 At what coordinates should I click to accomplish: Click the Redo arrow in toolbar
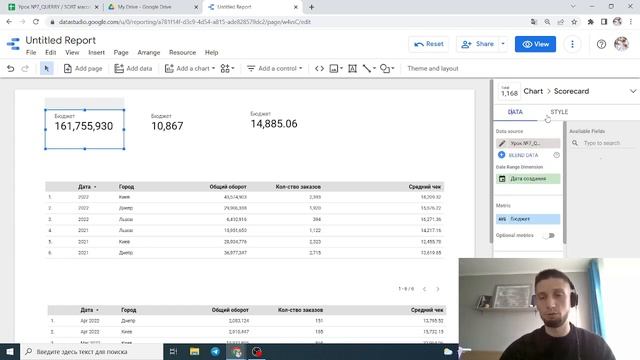(25, 69)
